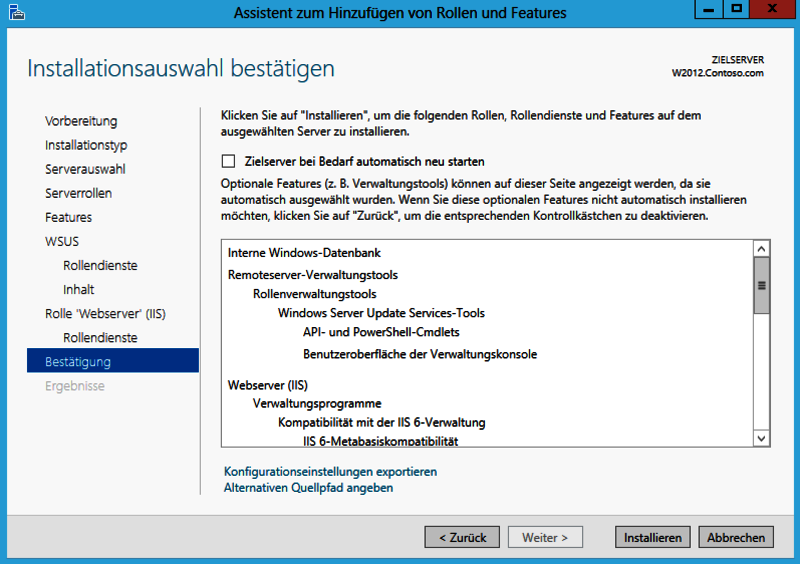Cancel the wizard with Abbrechen
Image resolution: width=800 pixels, height=564 pixels.
736,537
